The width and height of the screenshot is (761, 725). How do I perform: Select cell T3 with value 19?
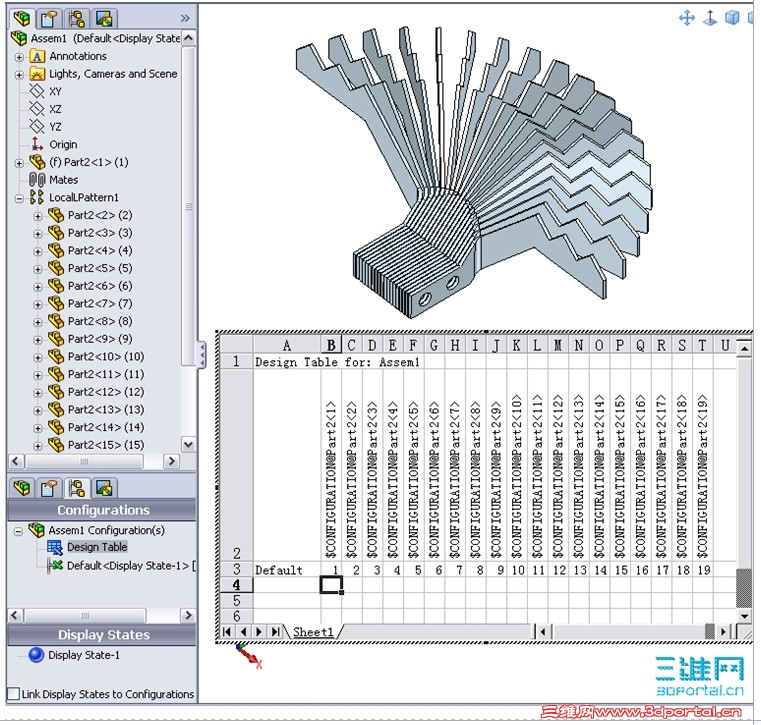coord(703,570)
